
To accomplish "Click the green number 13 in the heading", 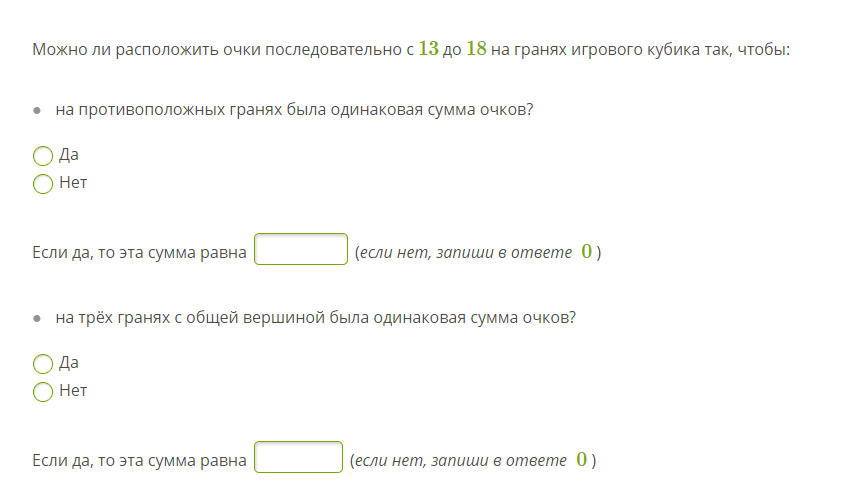I will 429,49.
